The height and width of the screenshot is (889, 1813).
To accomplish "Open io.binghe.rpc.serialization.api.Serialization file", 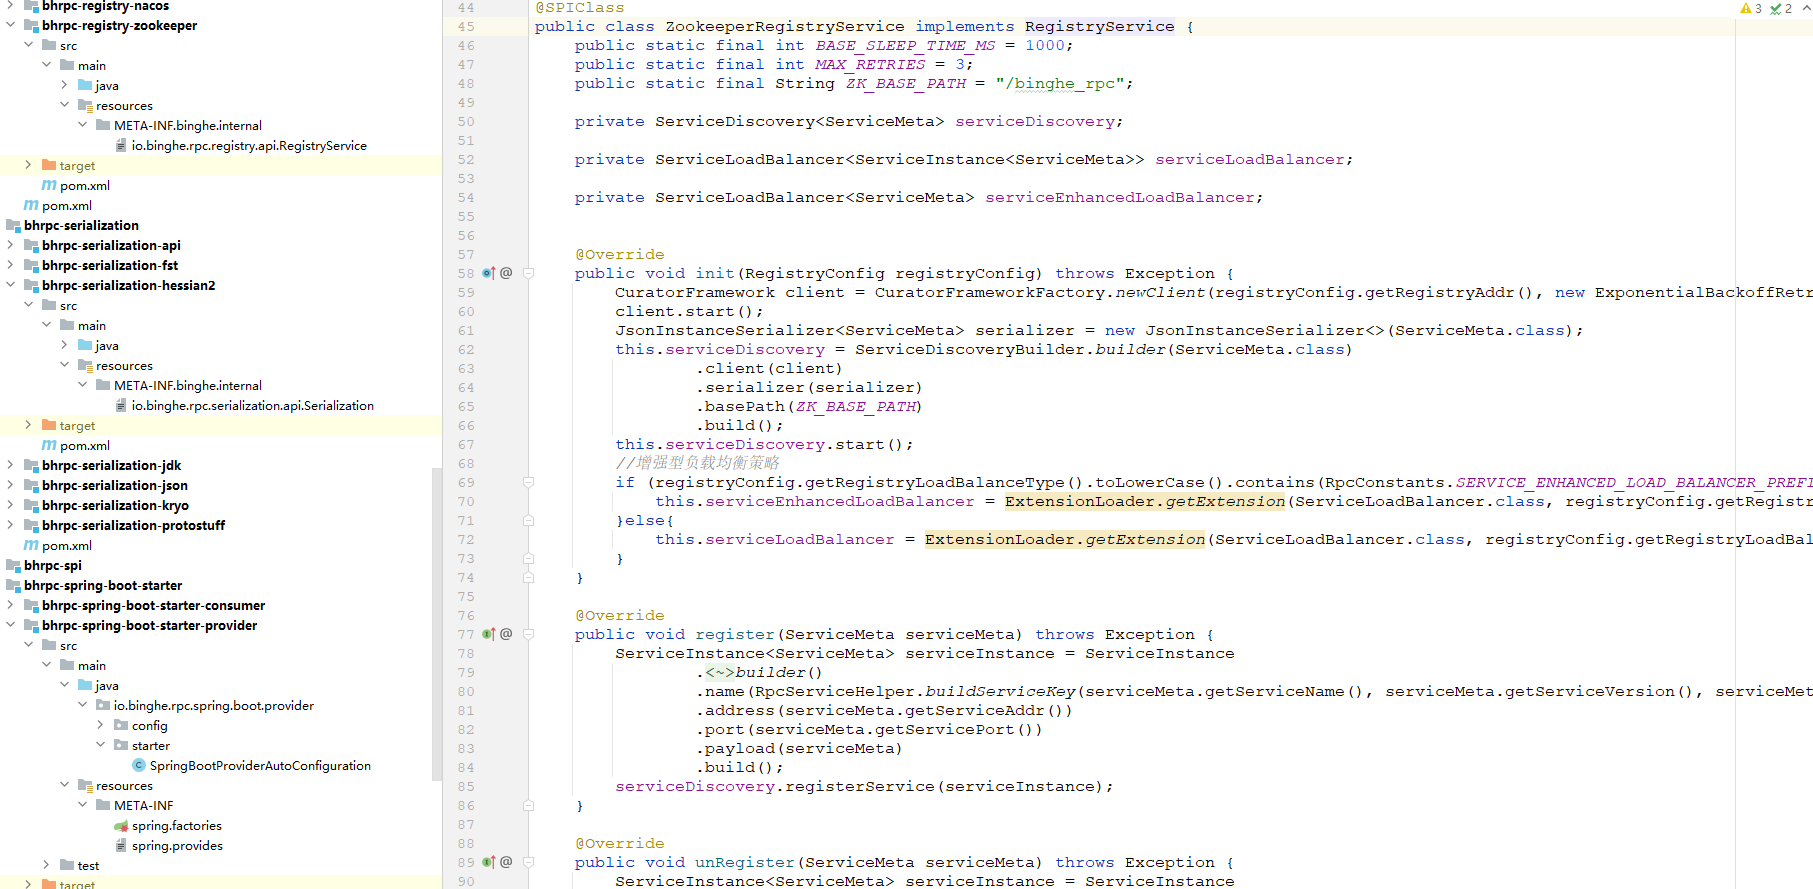I will tap(252, 406).
